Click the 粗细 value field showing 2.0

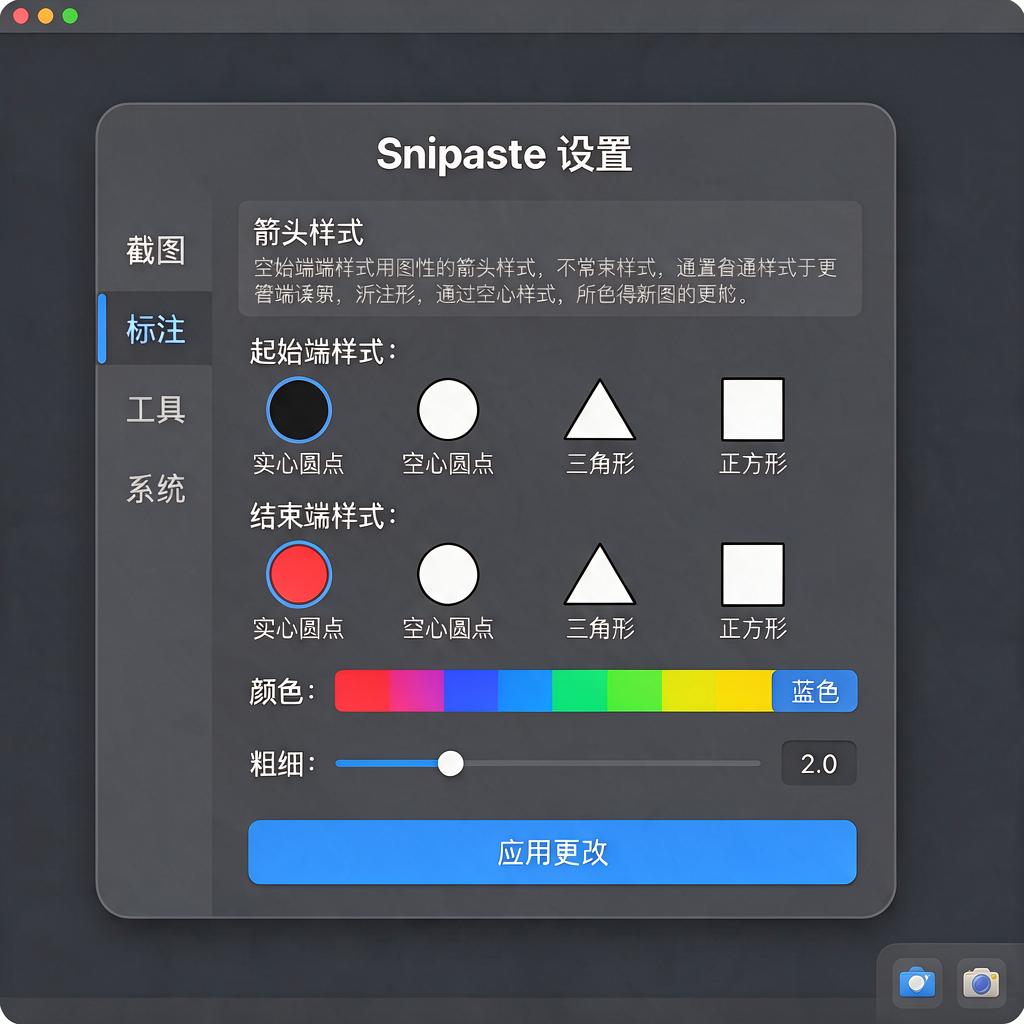(819, 763)
